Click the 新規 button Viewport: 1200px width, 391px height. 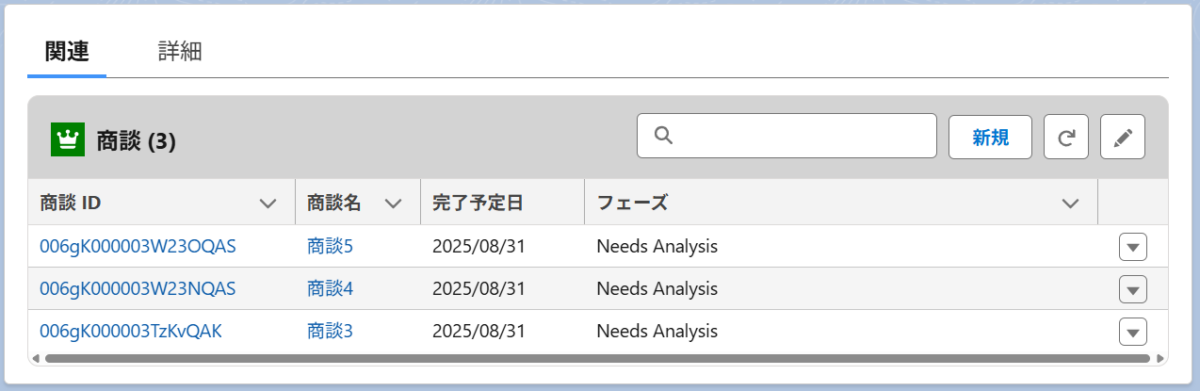pyautogui.click(x=990, y=137)
